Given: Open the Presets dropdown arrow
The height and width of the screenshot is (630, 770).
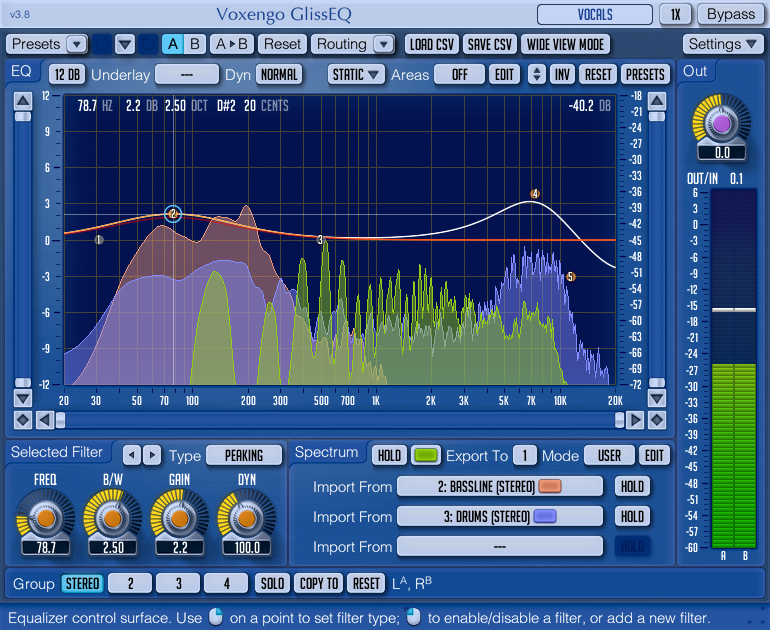Looking at the screenshot, I should [x=77, y=44].
